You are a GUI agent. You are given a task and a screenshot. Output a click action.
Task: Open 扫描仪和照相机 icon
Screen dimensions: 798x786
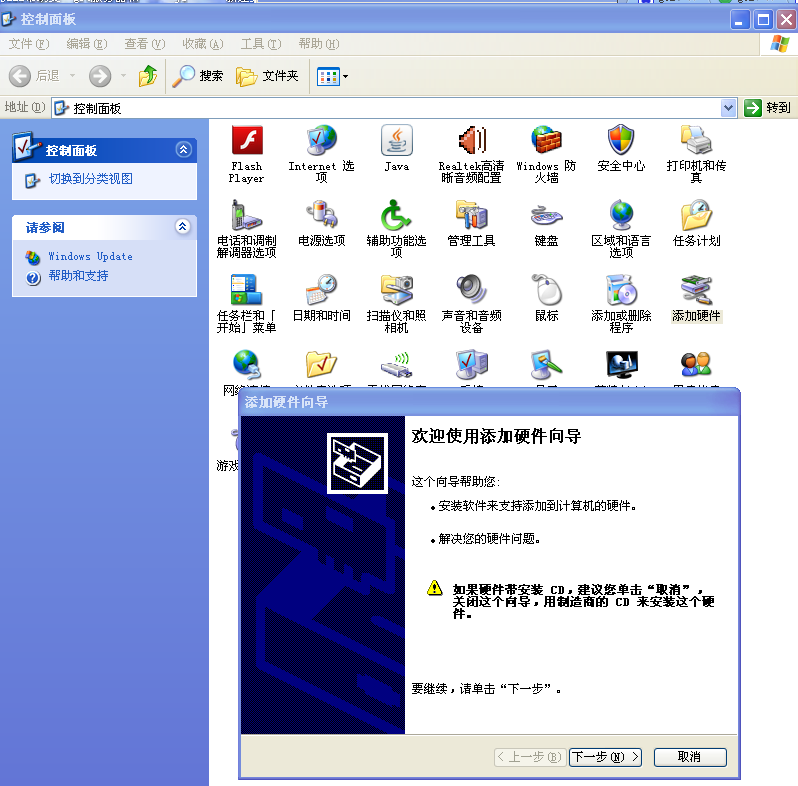coord(396,290)
